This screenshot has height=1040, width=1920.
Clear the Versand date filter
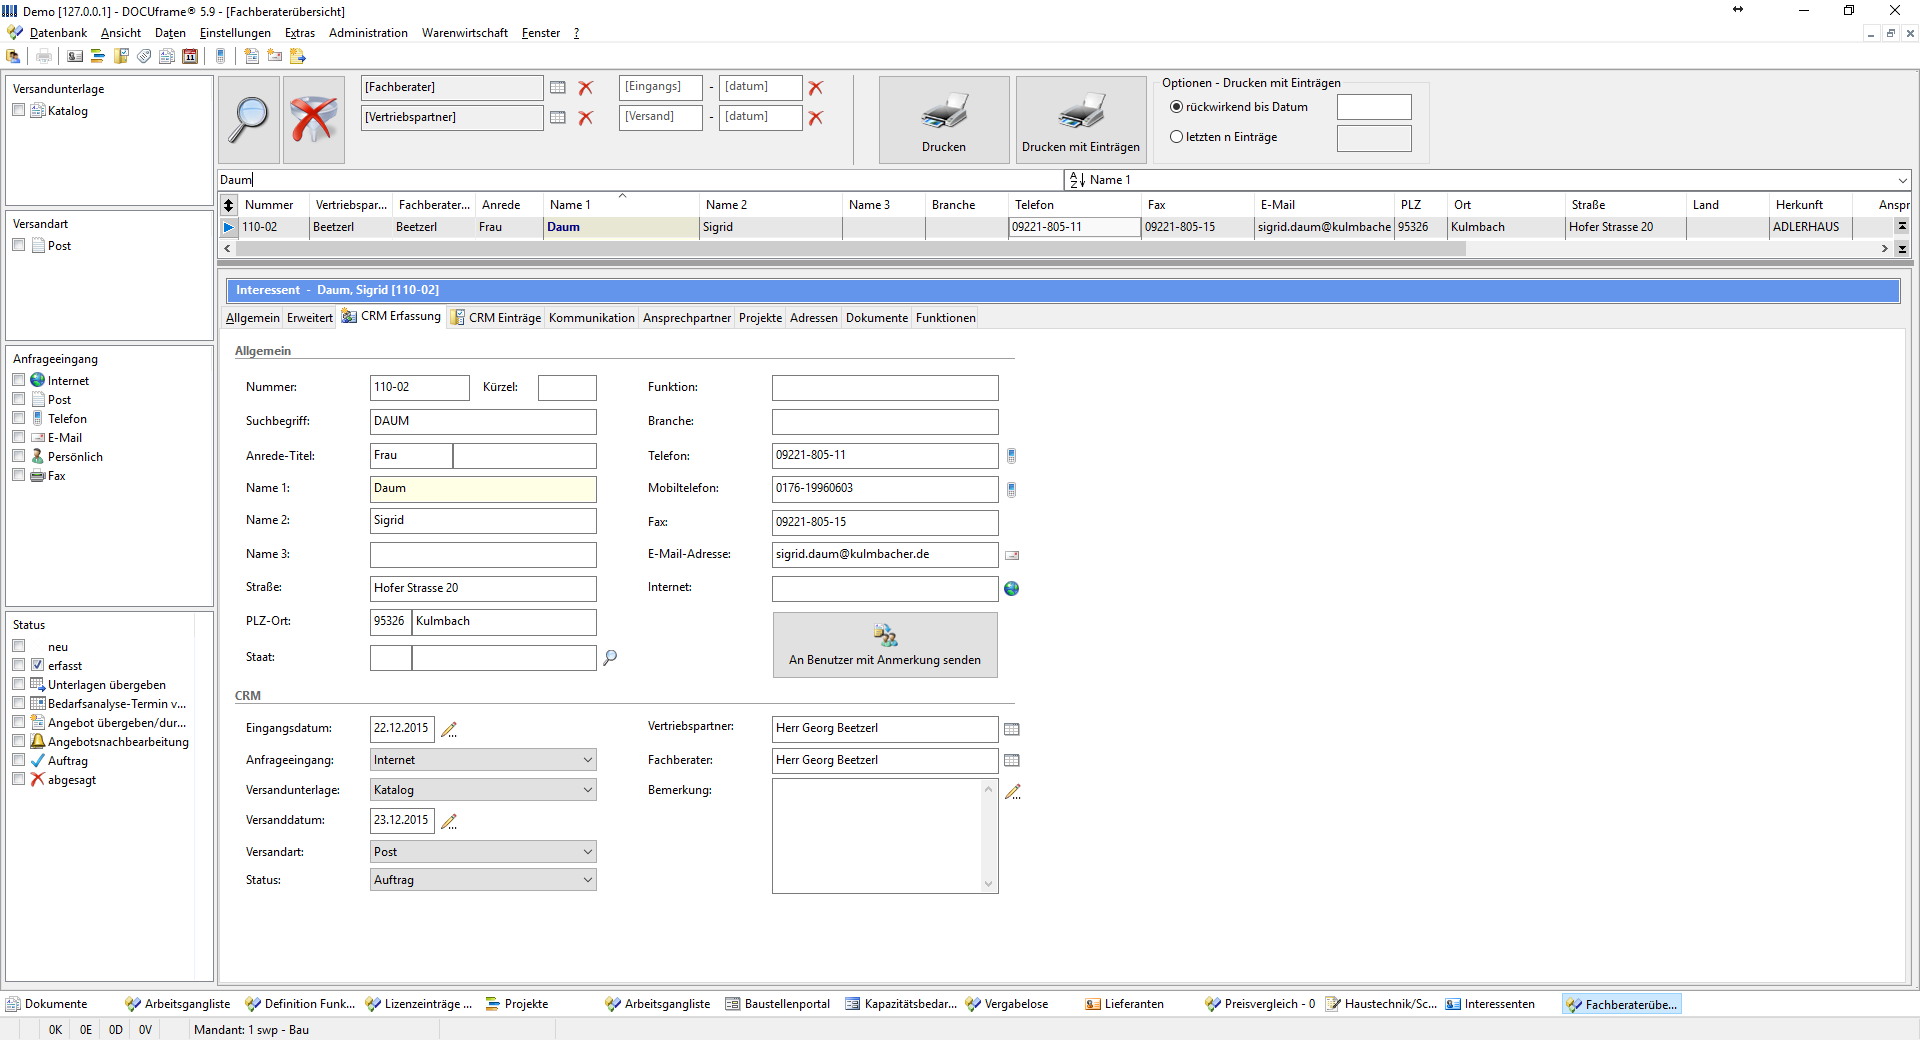point(816,118)
